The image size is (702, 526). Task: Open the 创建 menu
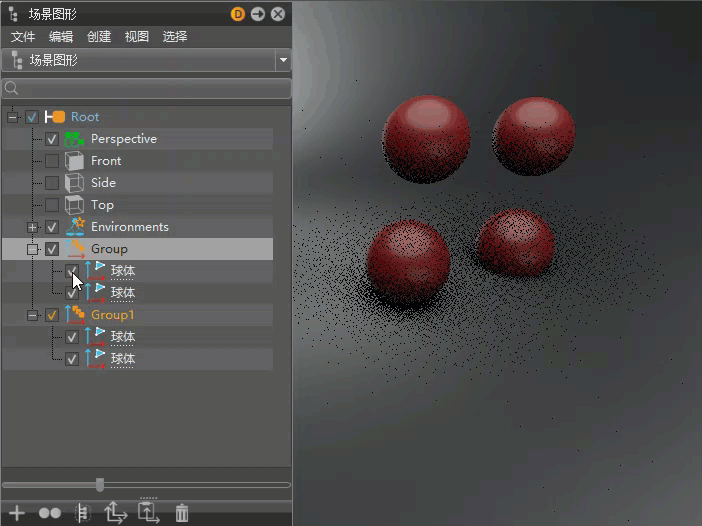tap(99, 37)
